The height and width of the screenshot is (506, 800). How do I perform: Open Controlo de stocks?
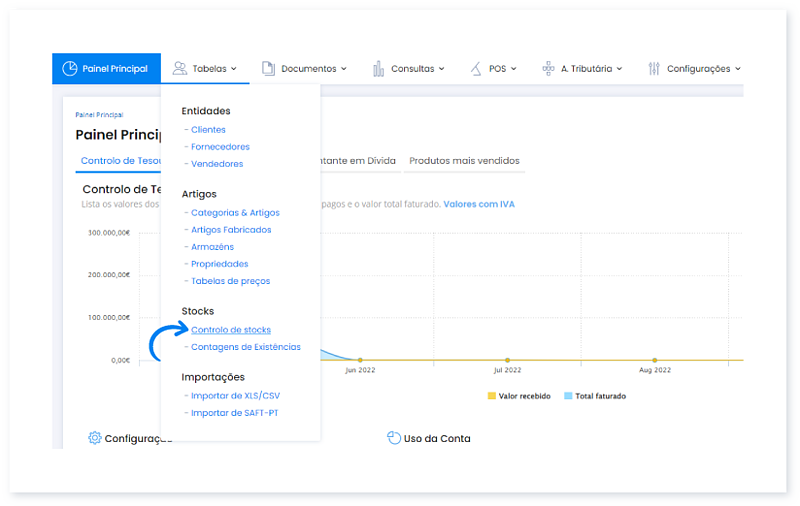pyautogui.click(x=231, y=330)
